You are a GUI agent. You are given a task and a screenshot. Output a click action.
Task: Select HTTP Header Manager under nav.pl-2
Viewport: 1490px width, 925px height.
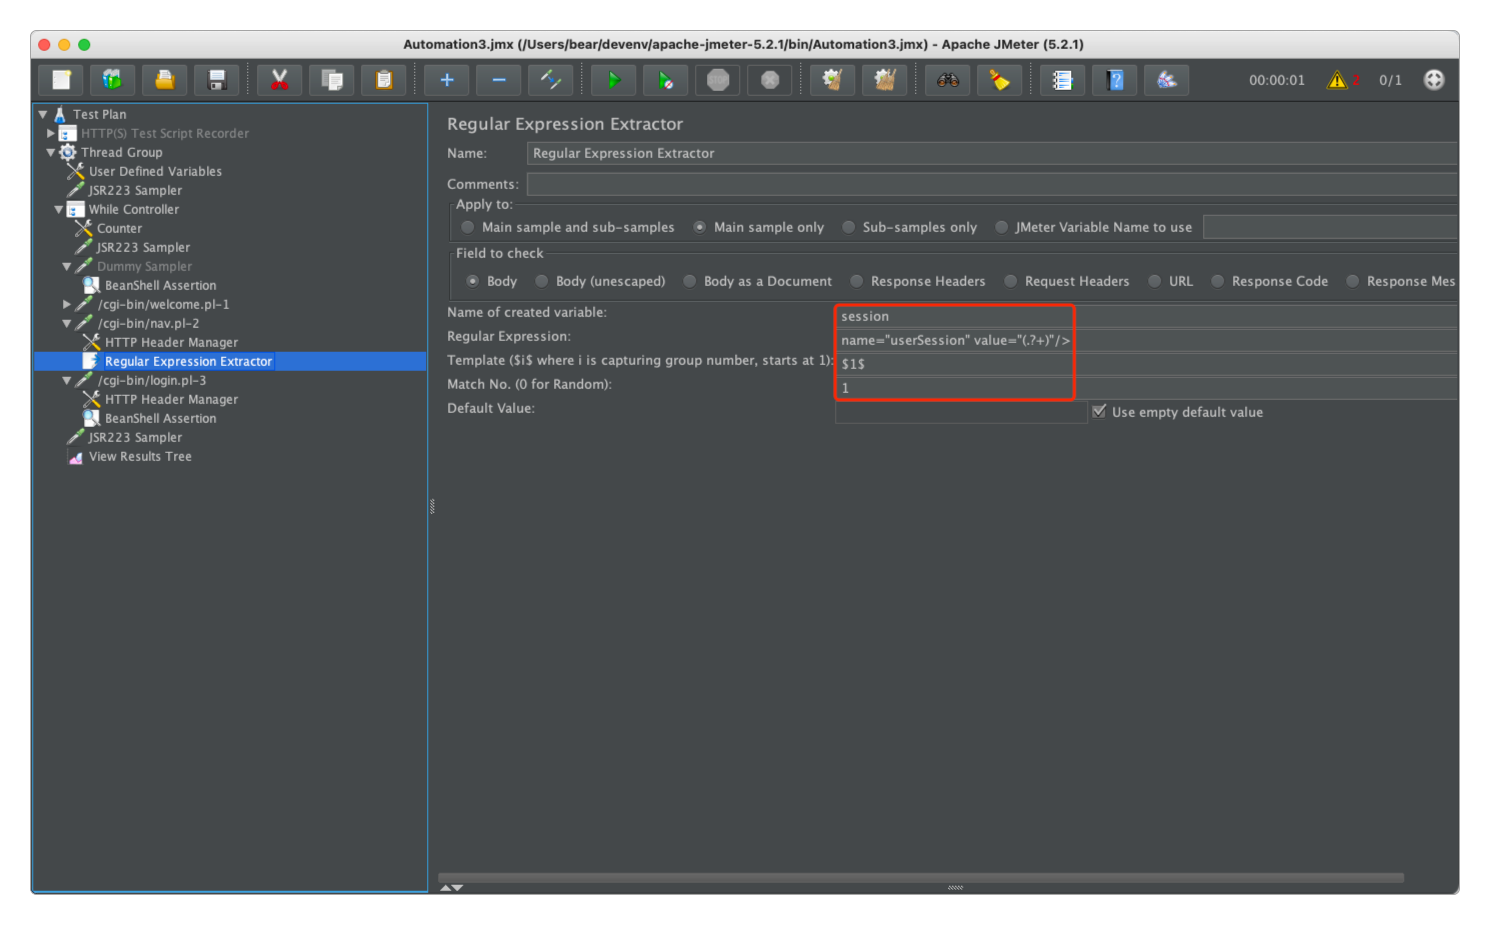click(171, 343)
